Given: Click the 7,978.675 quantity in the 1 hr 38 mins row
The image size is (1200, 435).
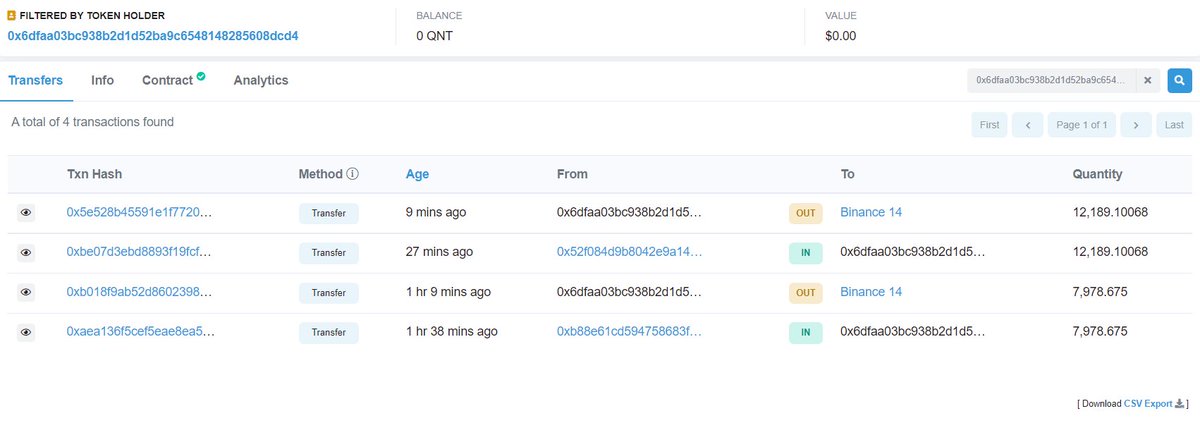Looking at the screenshot, I should 1100,332.
